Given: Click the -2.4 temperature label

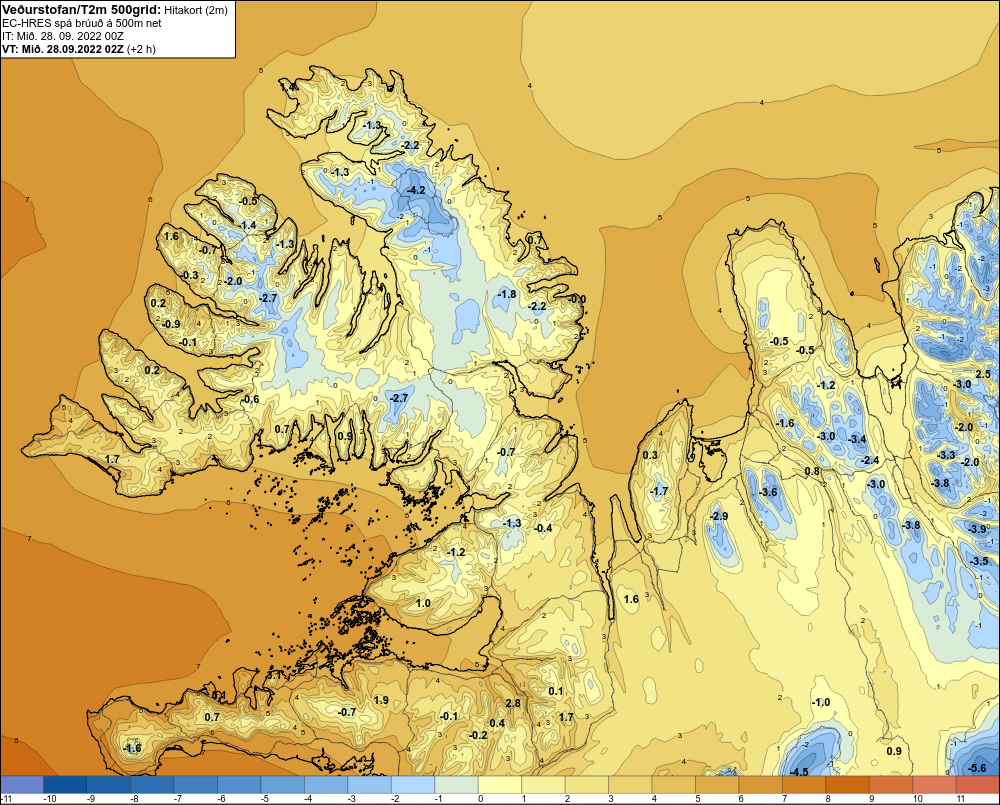Looking at the screenshot, I should (x=870, y=461).
